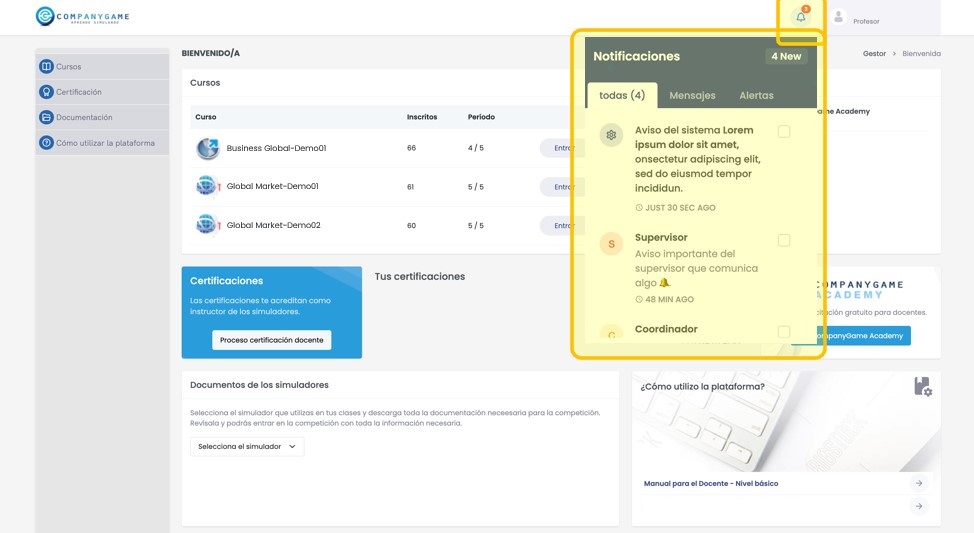This screenshot has height=533, width=974.
Task: Click the arrow below the Manual row
Action: pos(919,506)
